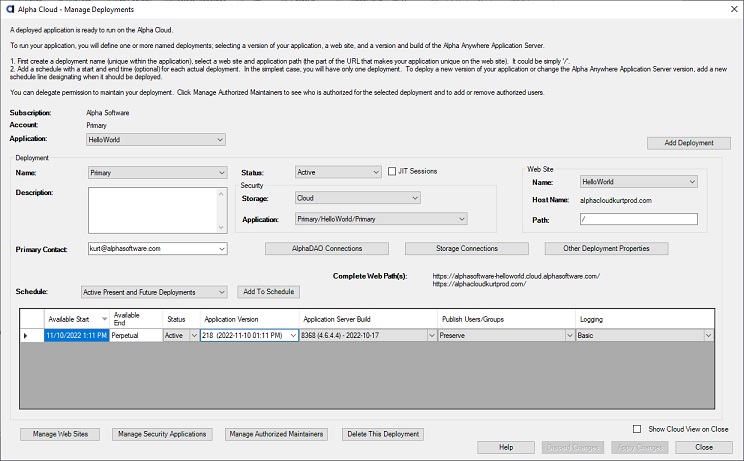This screenshot has width=744, height=461.
Task: Click the Perpetual end cell
Action: click(136, 335)
